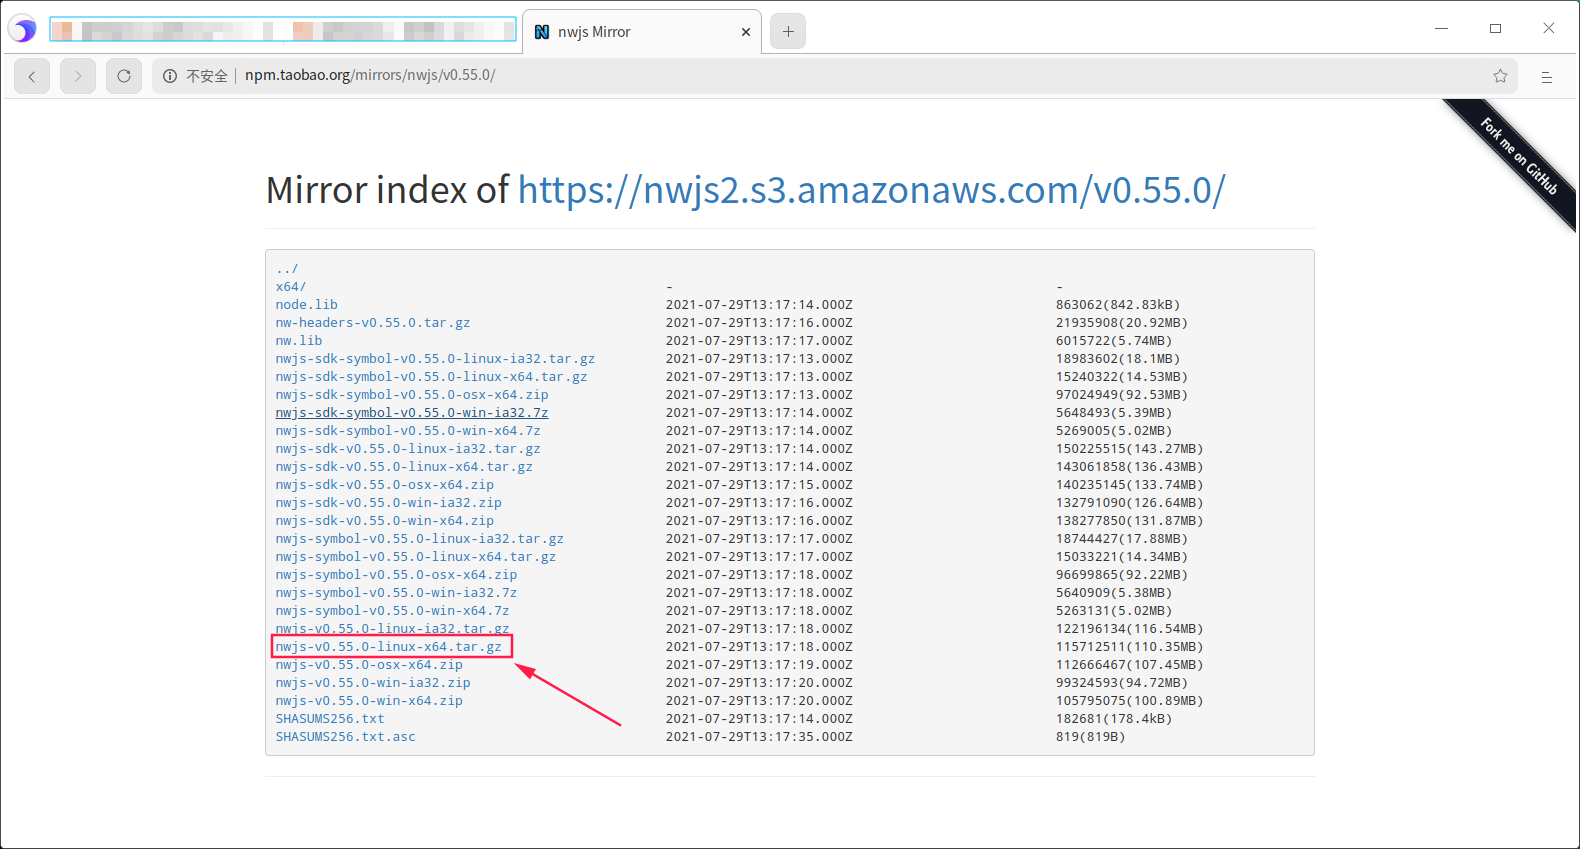This screenshot has width=1580, height=849.
Task: Open the Fork me on GitHub ribbon
Action: (x=1519, y=157)
